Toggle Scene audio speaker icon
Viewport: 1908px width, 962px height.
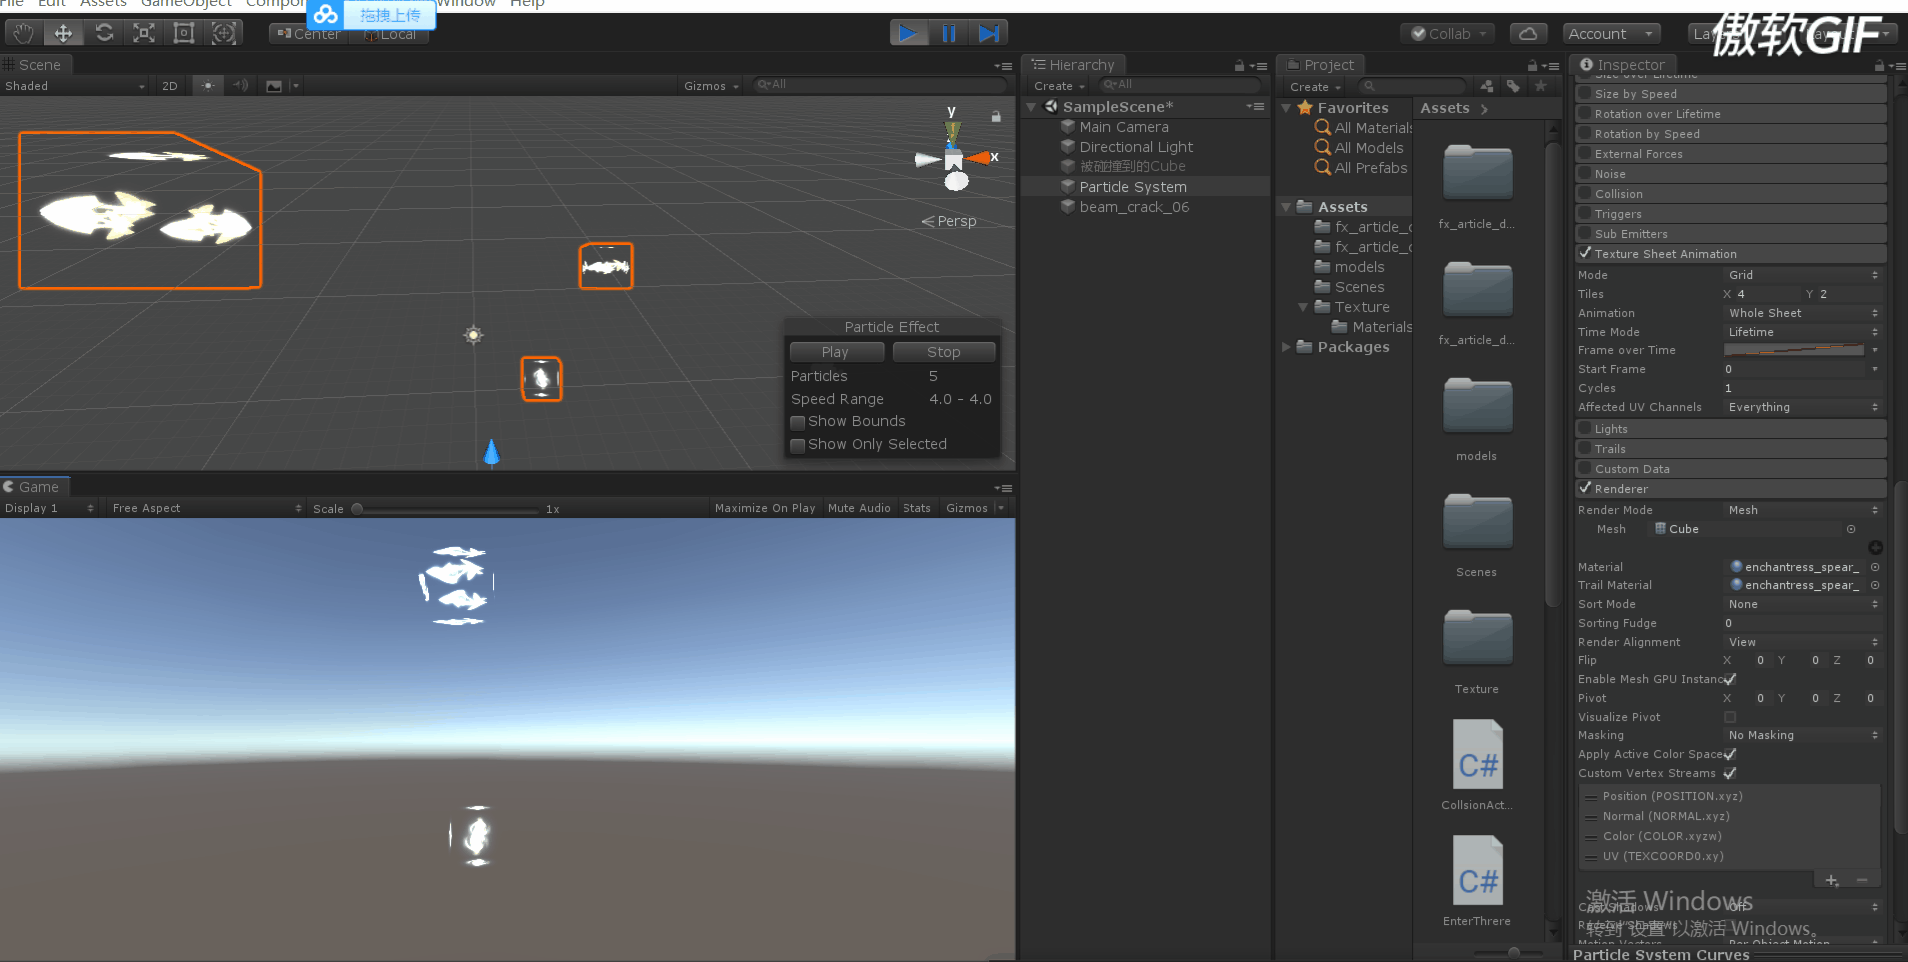point(240,86)
